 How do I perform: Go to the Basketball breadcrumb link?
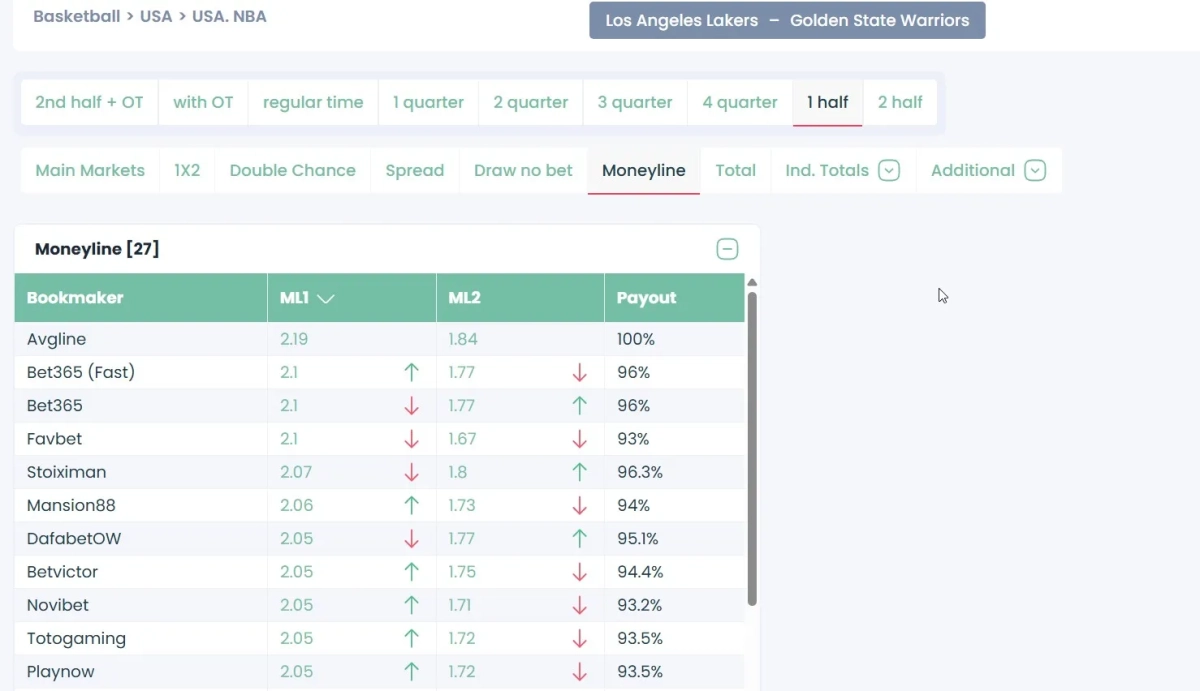tap(76, 17)
